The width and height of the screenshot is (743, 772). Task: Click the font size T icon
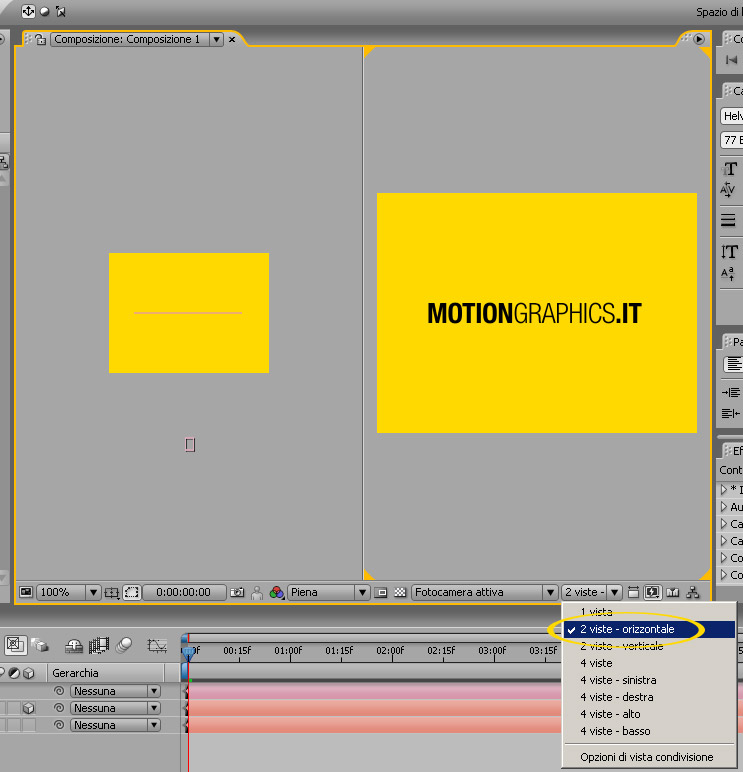click(730, 169)
